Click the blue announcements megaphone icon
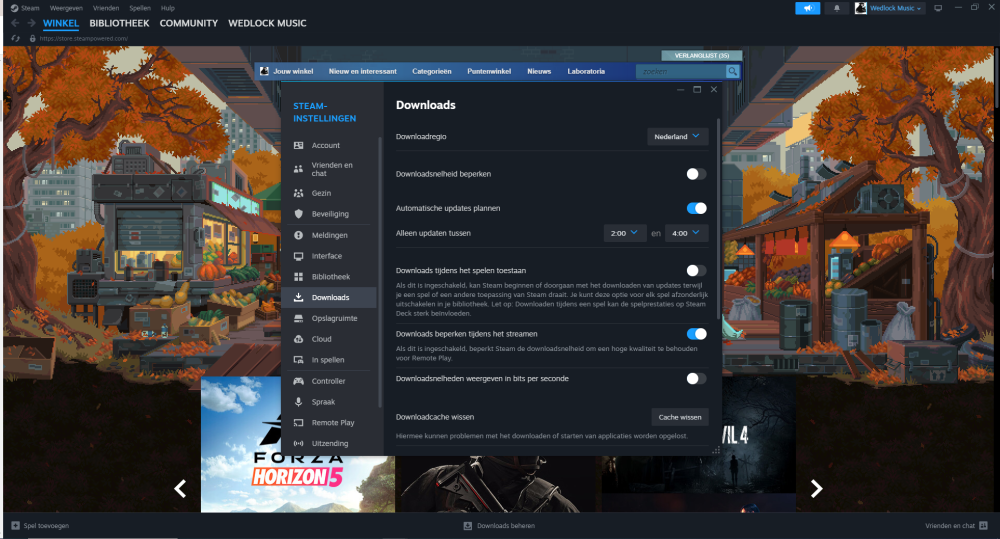The height and width of the screenshot is (539, 1000). click(x=807, y=8)
